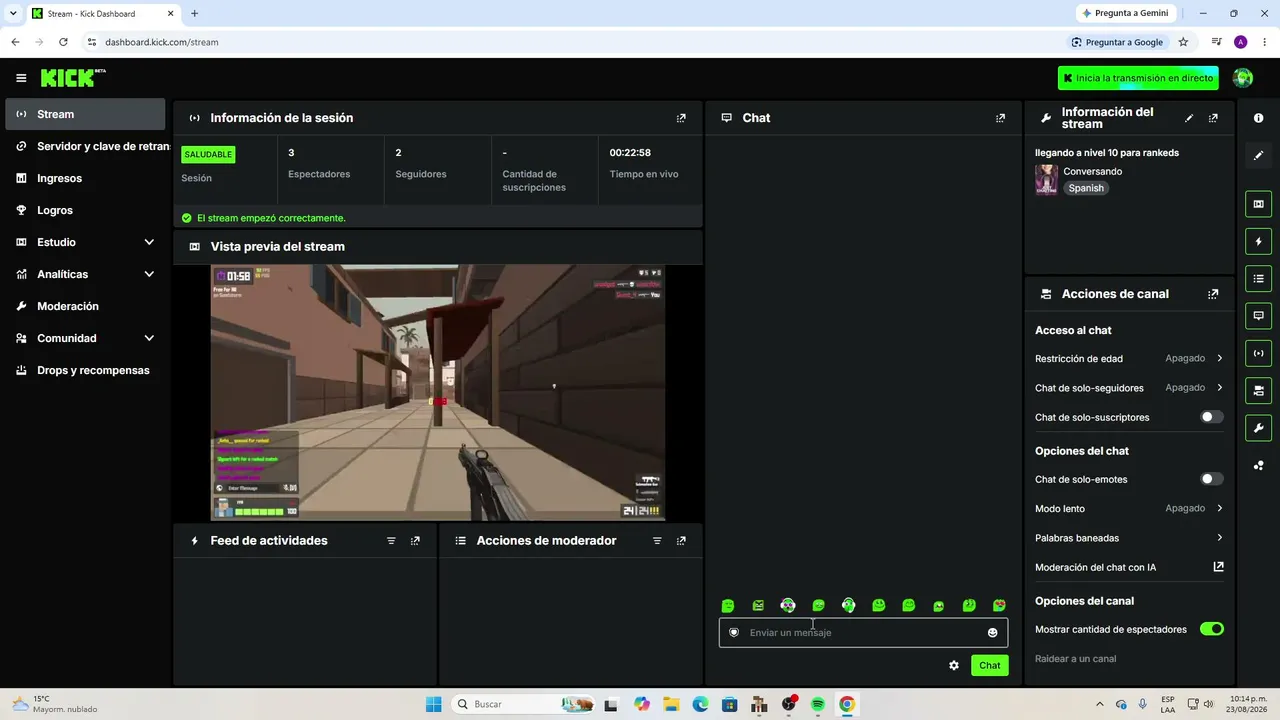This screenshot has width=1280, height=720.
Task: Open Microsoft Edge from the taskbar
Action: pos(700,704)
